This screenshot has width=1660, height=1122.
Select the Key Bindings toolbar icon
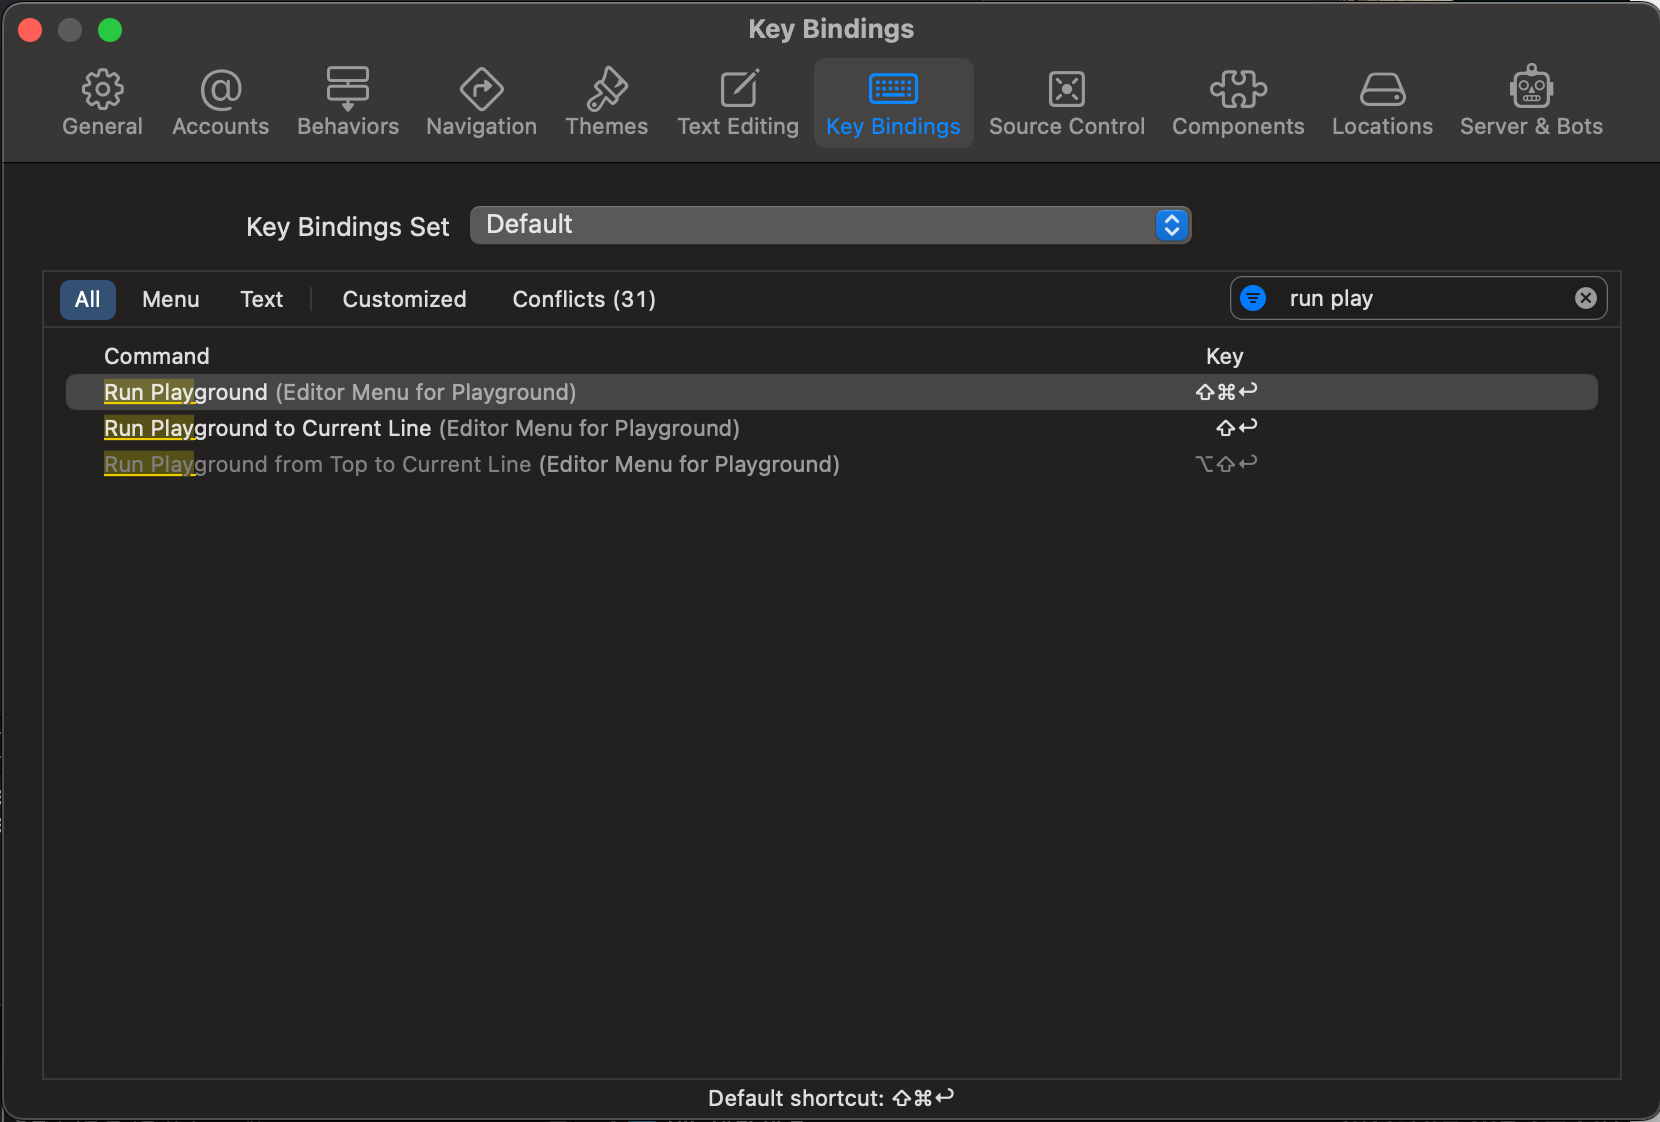893,103
